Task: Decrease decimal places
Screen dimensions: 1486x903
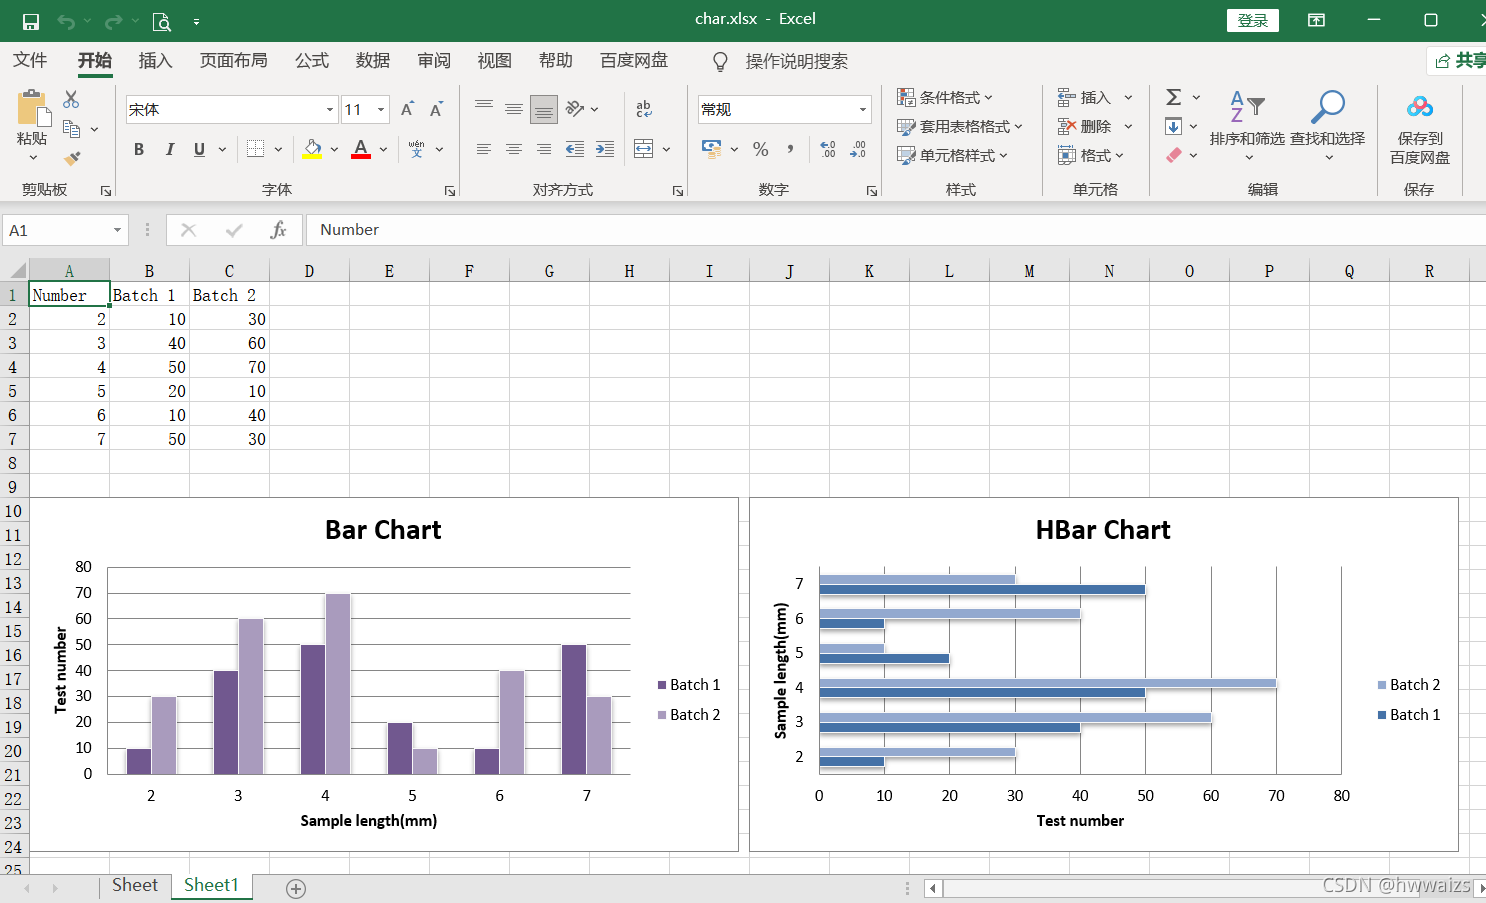Action: (x=858, y=149)
